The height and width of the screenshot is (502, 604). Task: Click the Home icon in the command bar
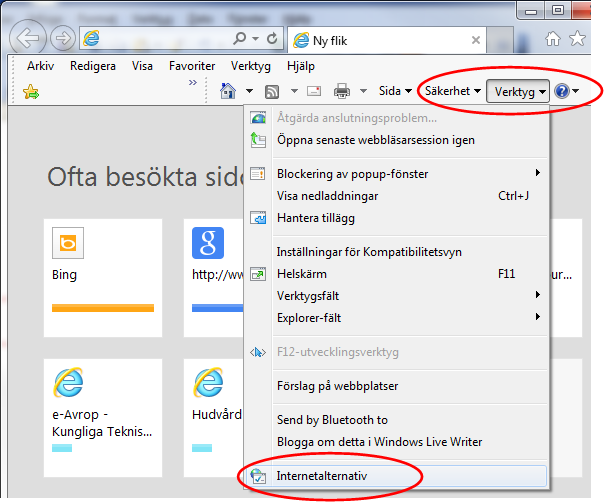point(228,91)
